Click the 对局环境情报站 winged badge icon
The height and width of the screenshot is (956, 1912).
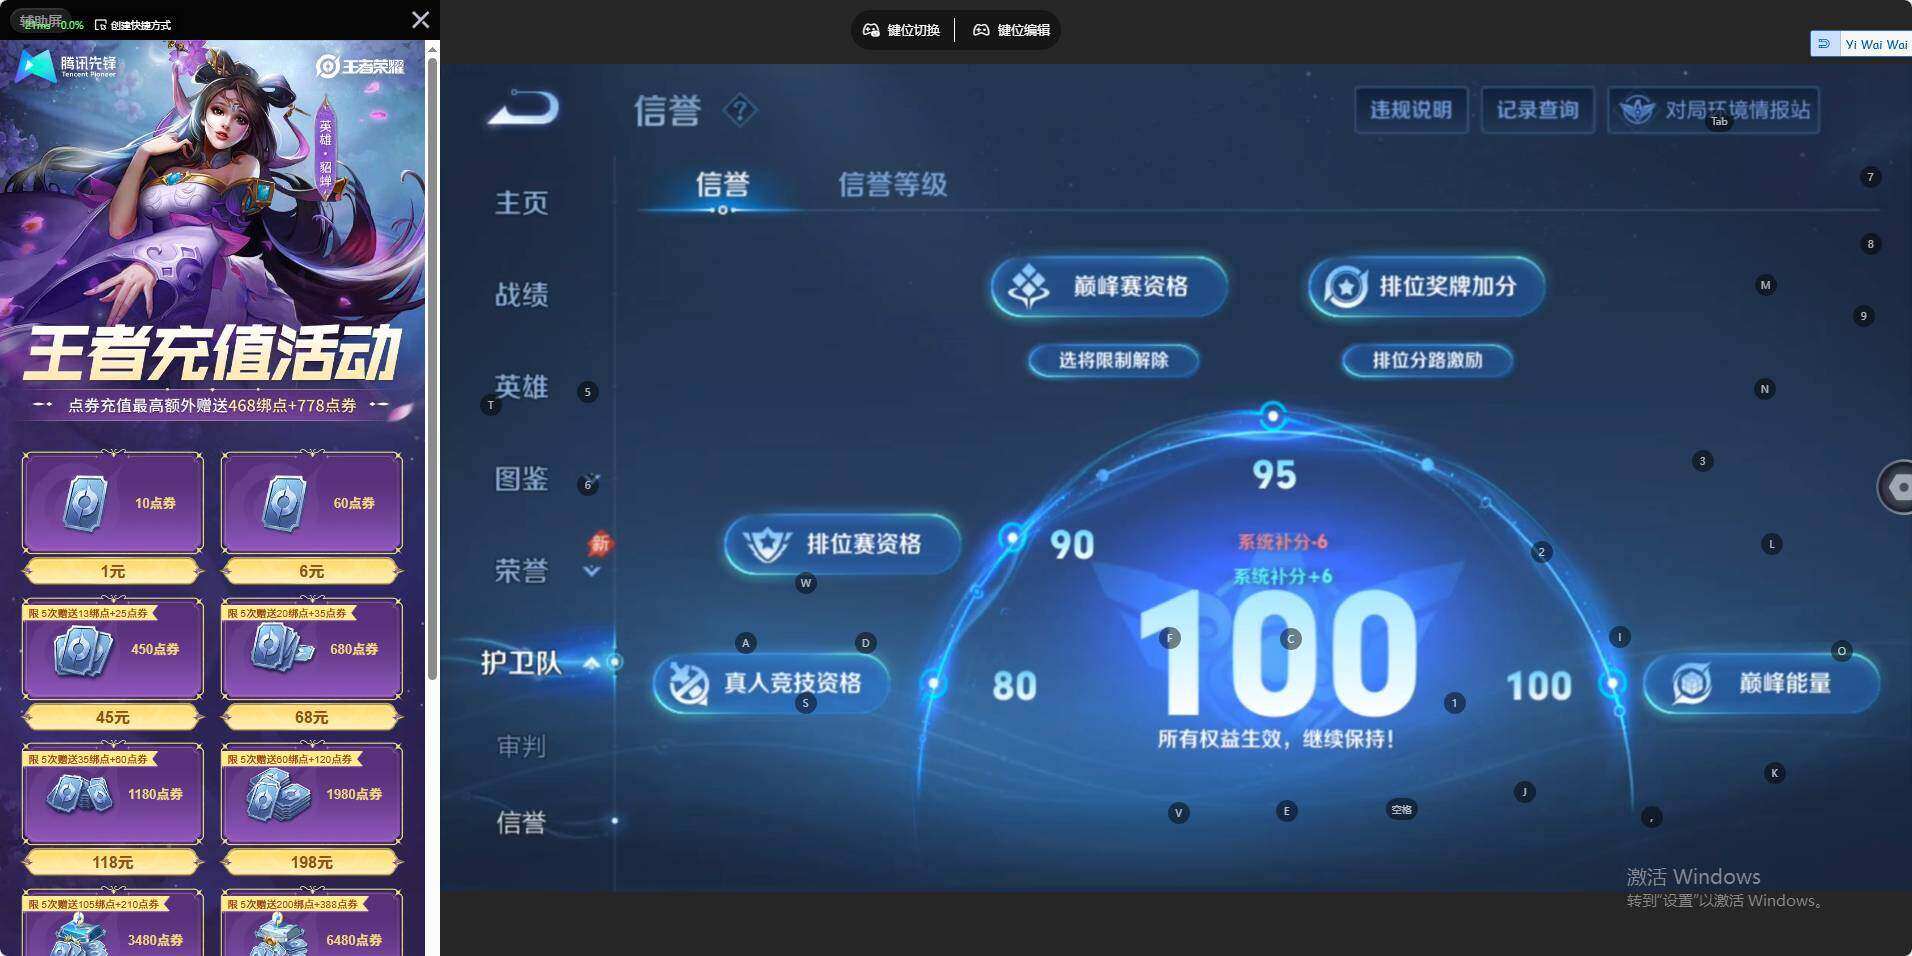pos(1637,110)
